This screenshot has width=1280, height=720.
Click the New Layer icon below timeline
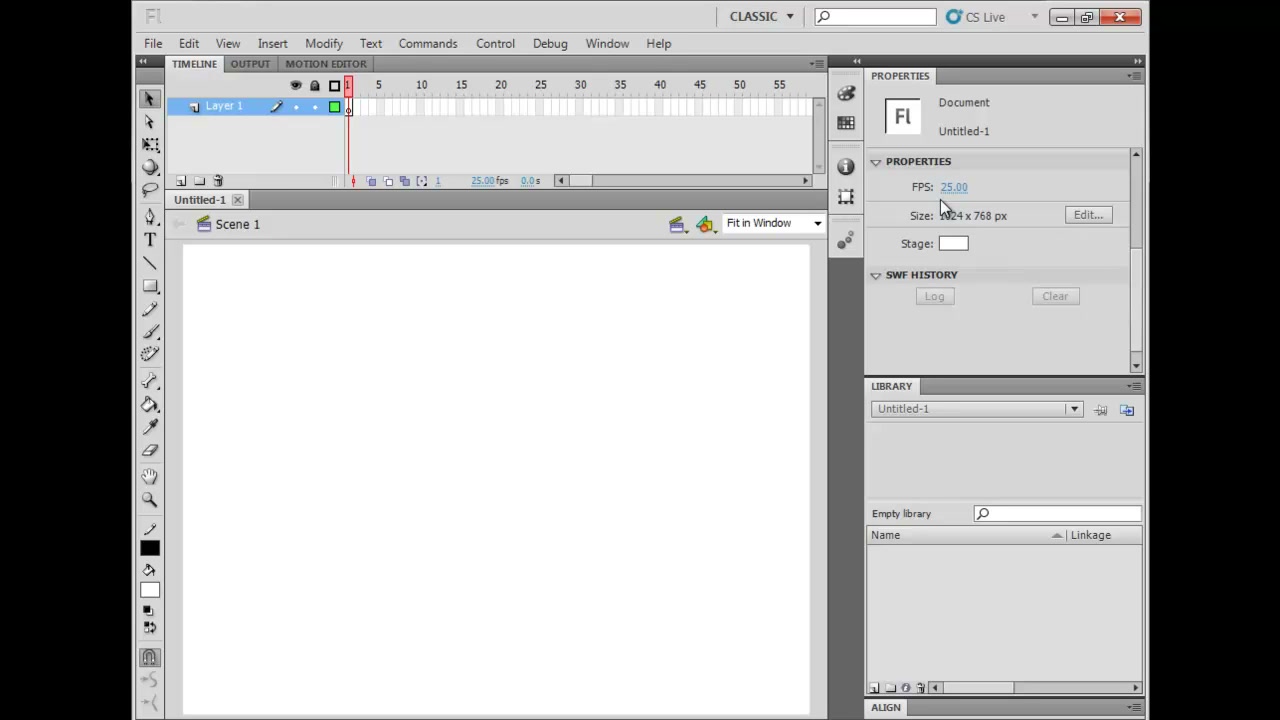pos(181,181)
